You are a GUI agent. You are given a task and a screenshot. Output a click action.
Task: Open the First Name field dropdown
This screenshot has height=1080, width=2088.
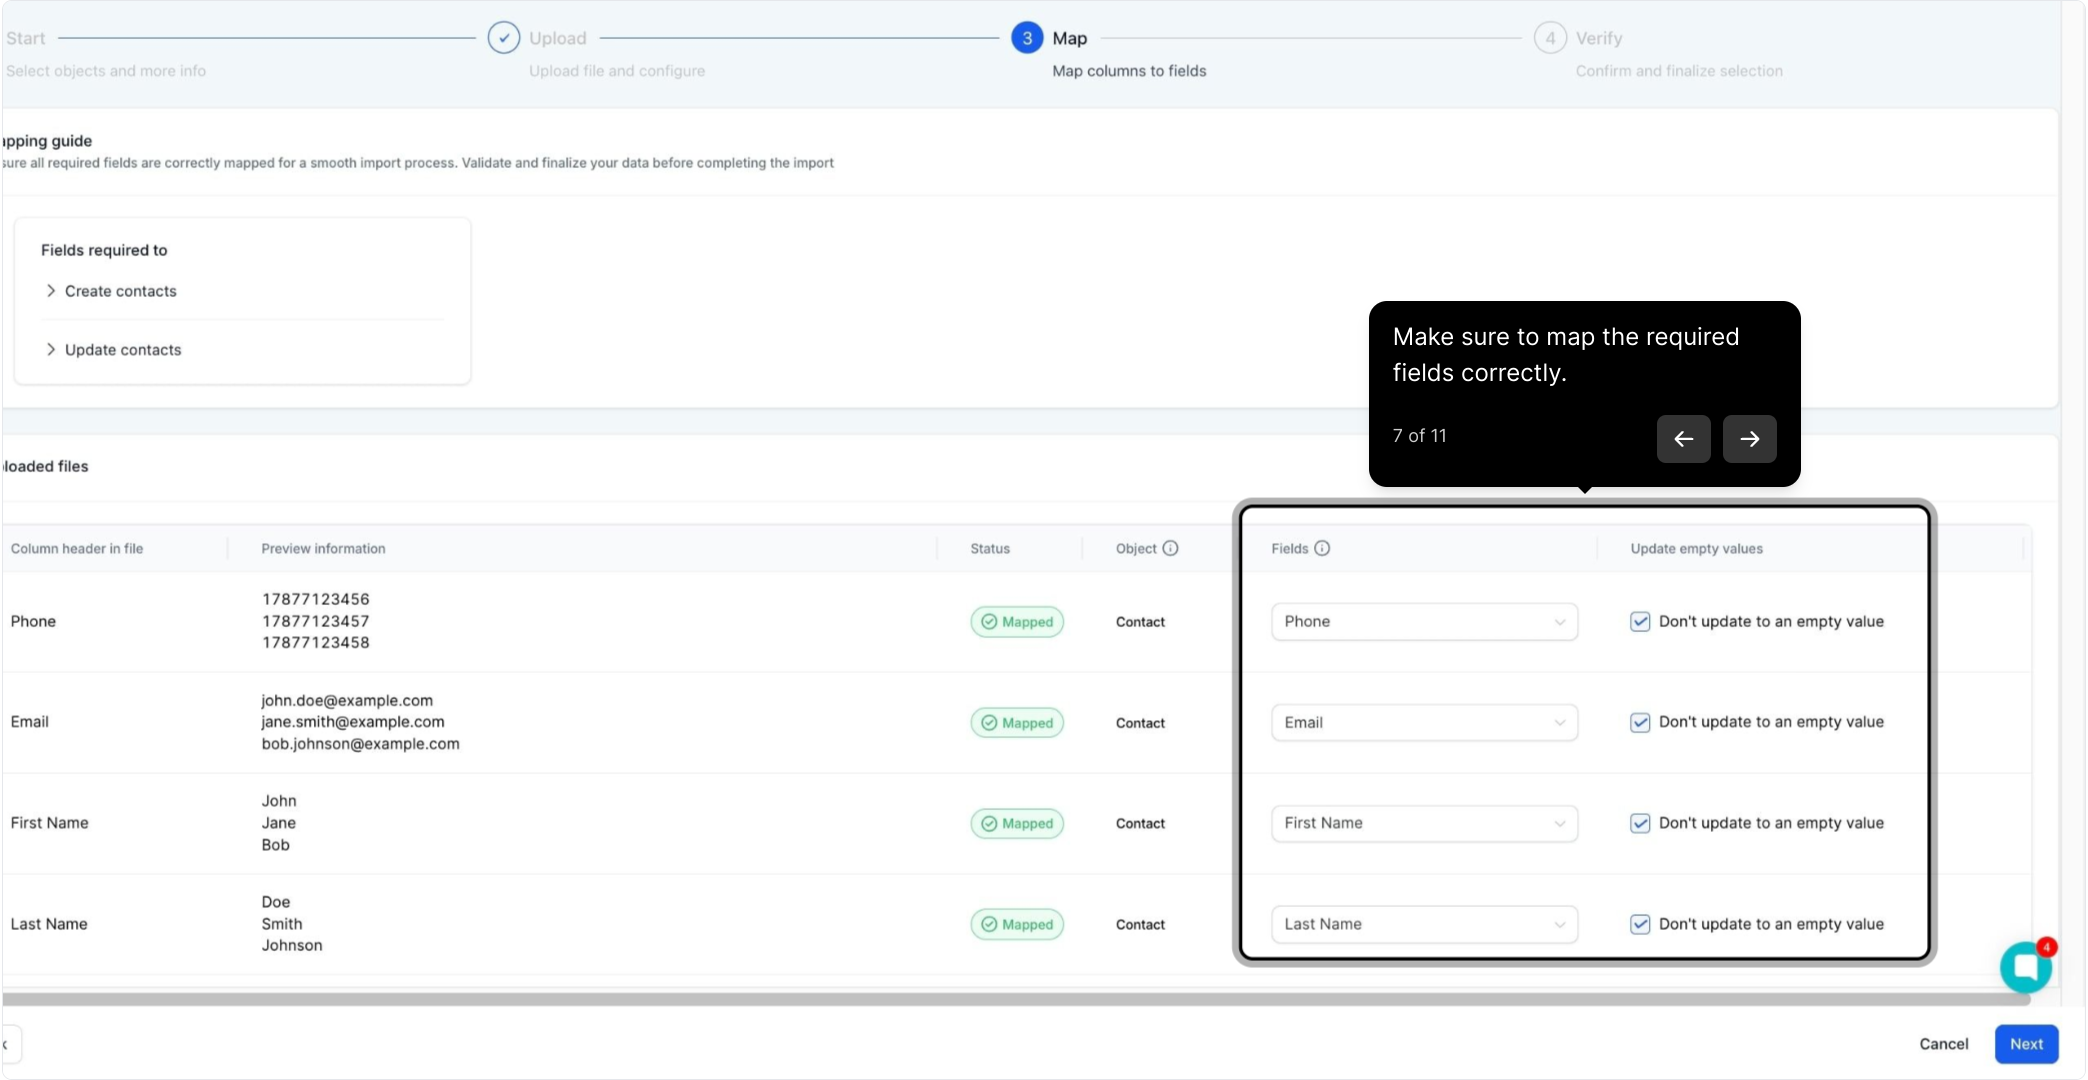(1424, 823)
